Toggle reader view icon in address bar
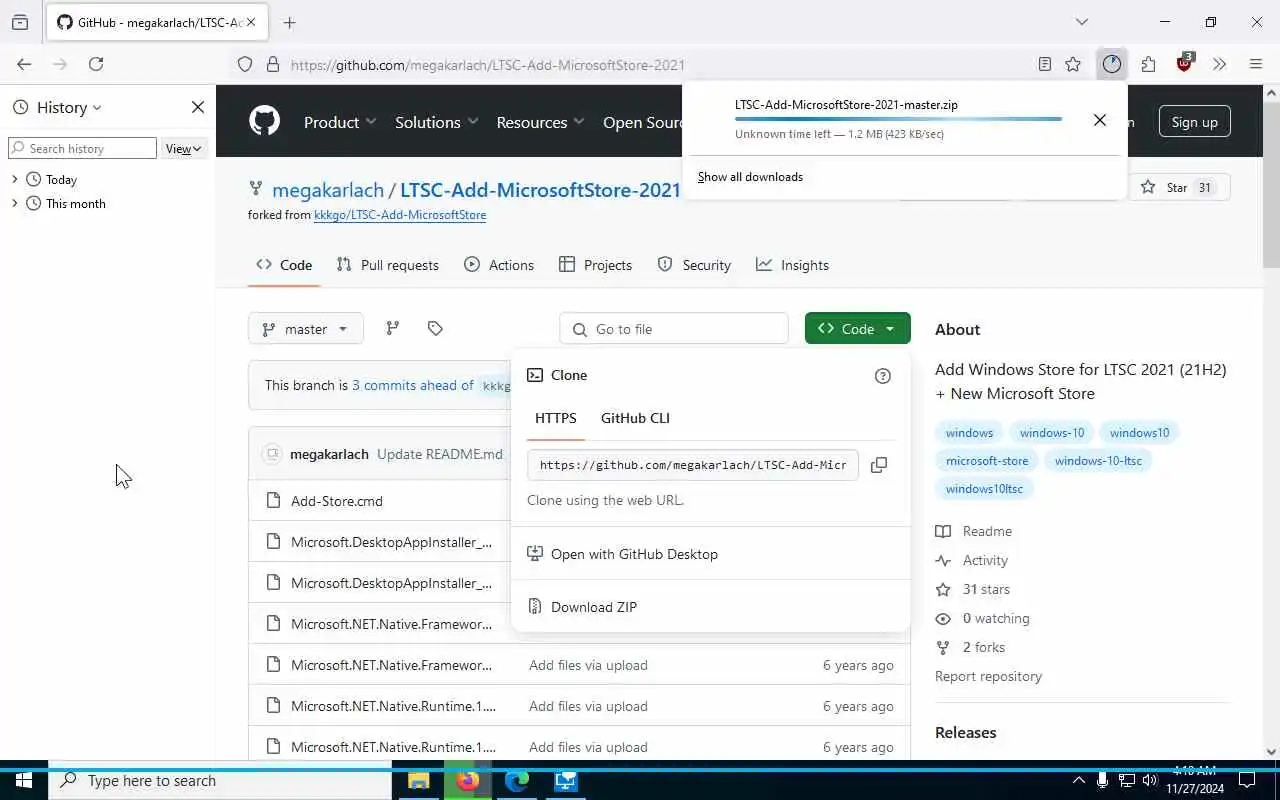 pyautogui.click(x=1044, y=64)
